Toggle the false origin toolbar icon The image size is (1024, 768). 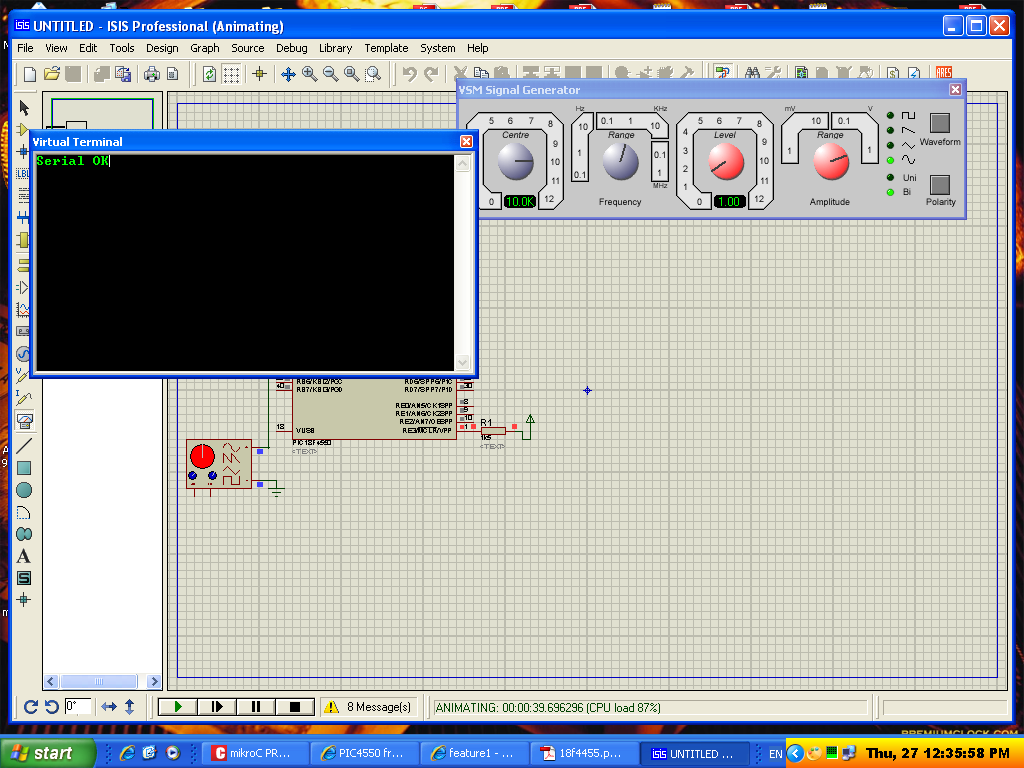point(259,74)
